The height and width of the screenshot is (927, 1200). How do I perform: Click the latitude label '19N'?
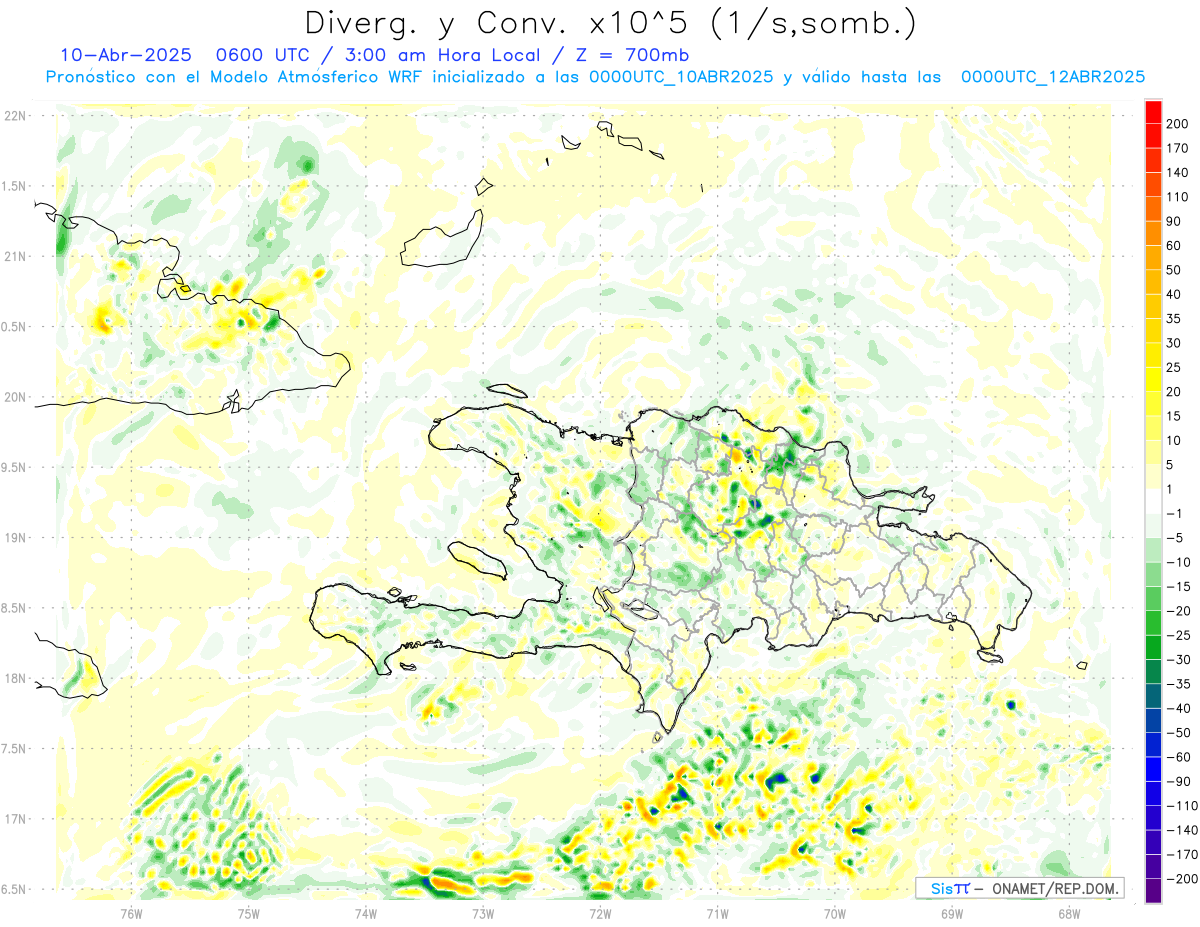tap(14, 538)
